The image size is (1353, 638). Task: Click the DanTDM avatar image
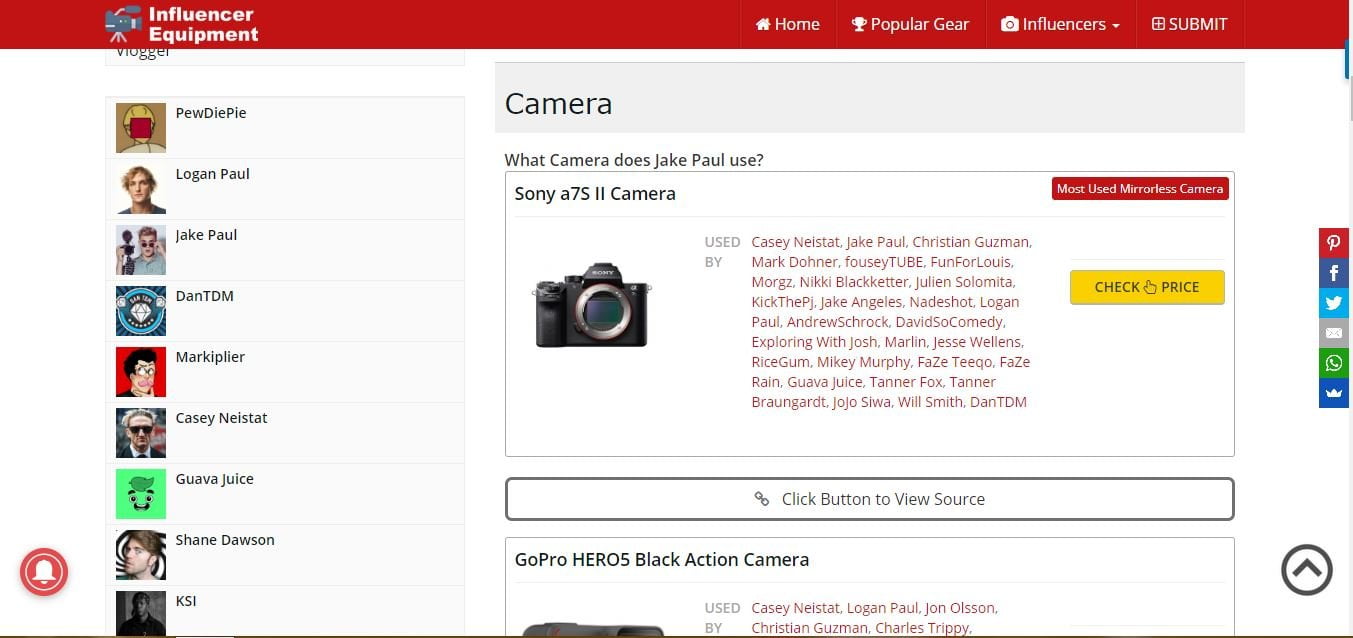click(x=141, y=311)
